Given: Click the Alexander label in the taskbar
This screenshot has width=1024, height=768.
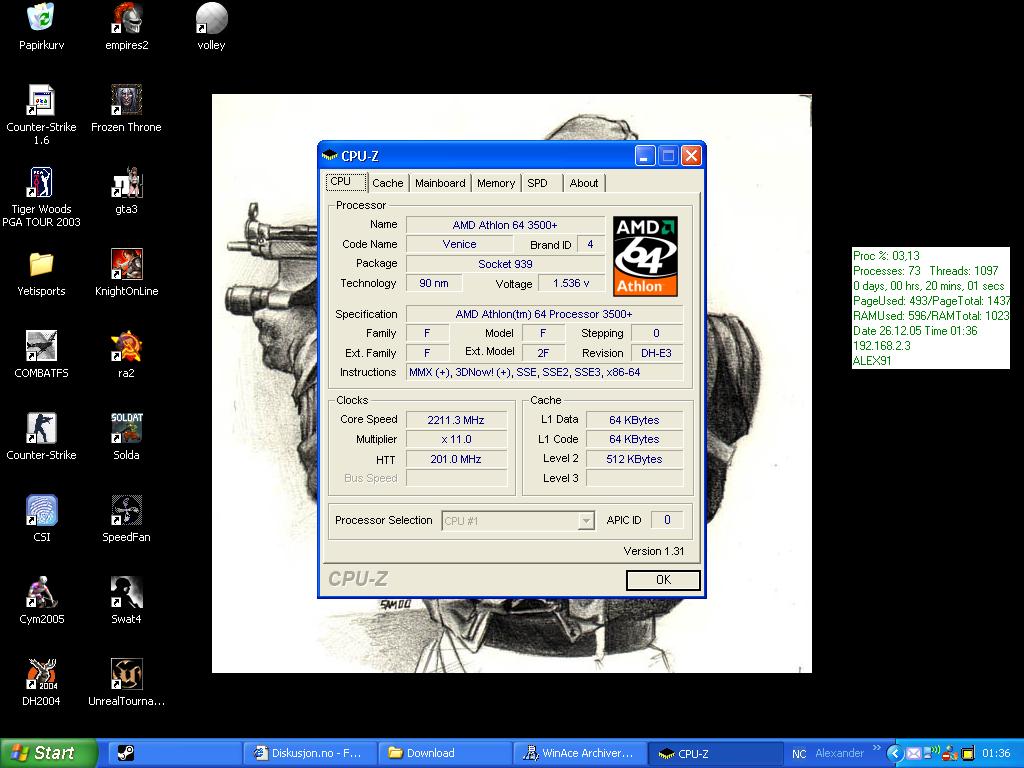Looking at the screenshot, I should pyautogui.click(x=839, y=754).
